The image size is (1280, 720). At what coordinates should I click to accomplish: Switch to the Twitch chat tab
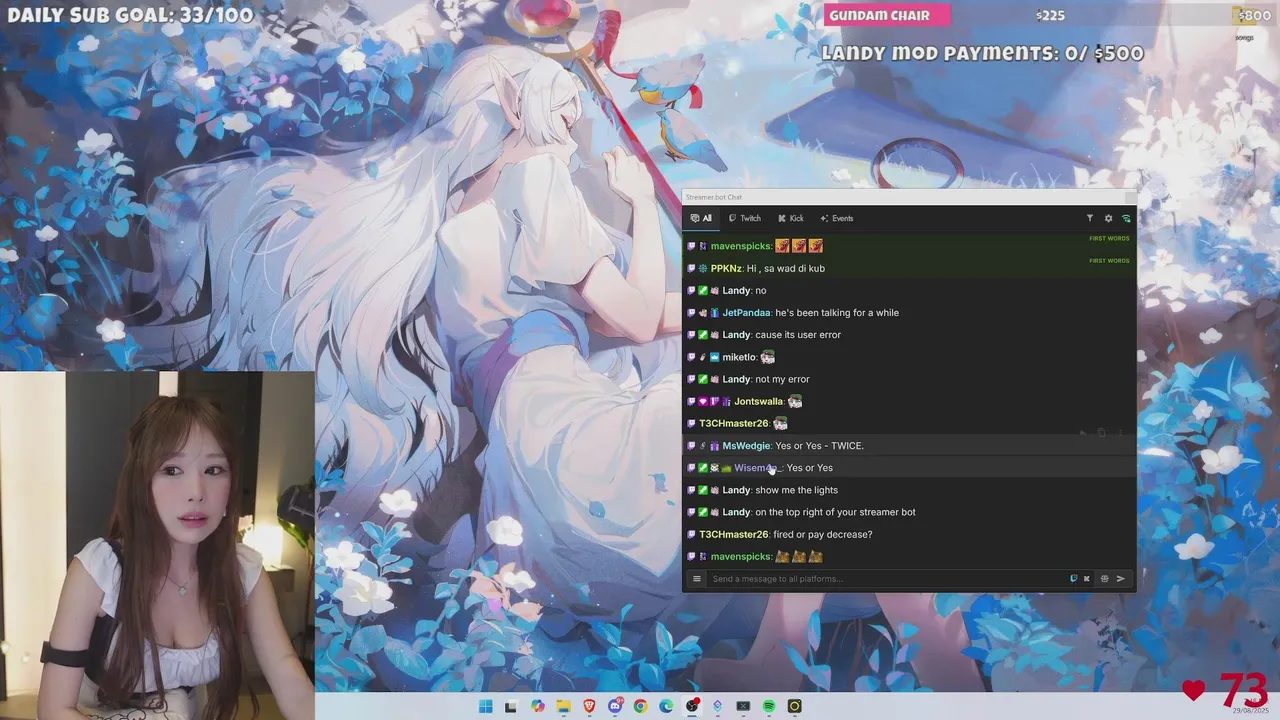[745, 218]
